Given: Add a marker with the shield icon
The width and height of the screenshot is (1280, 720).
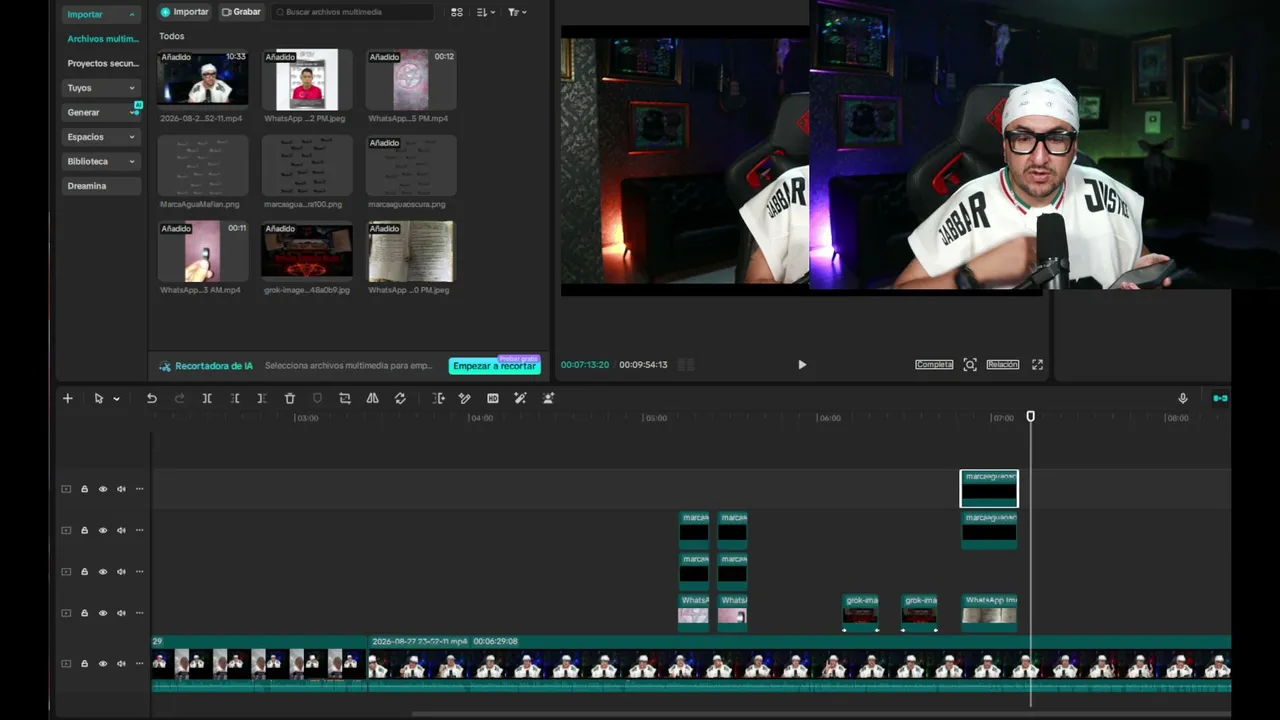Looking at the screenshot, I should [x=318, y=398].
